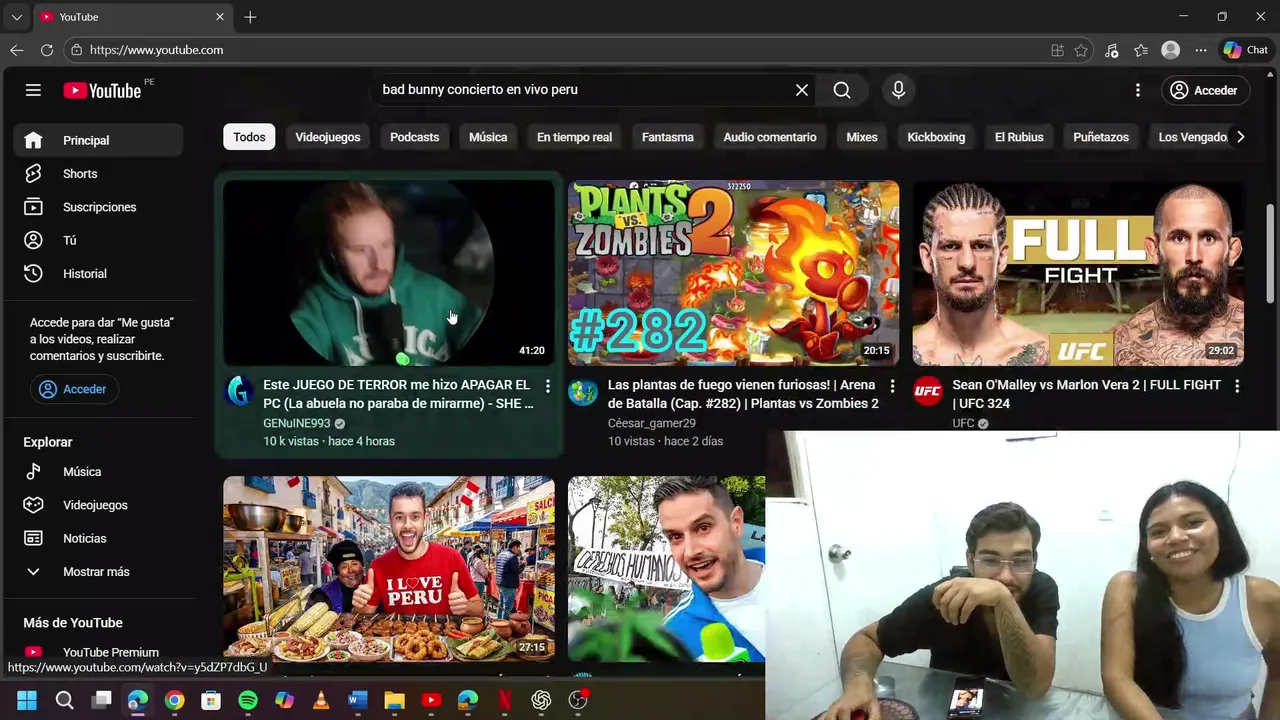1280x720 pixels.
Task: Show more chips with the right arrow
Action: point(1240,137)
